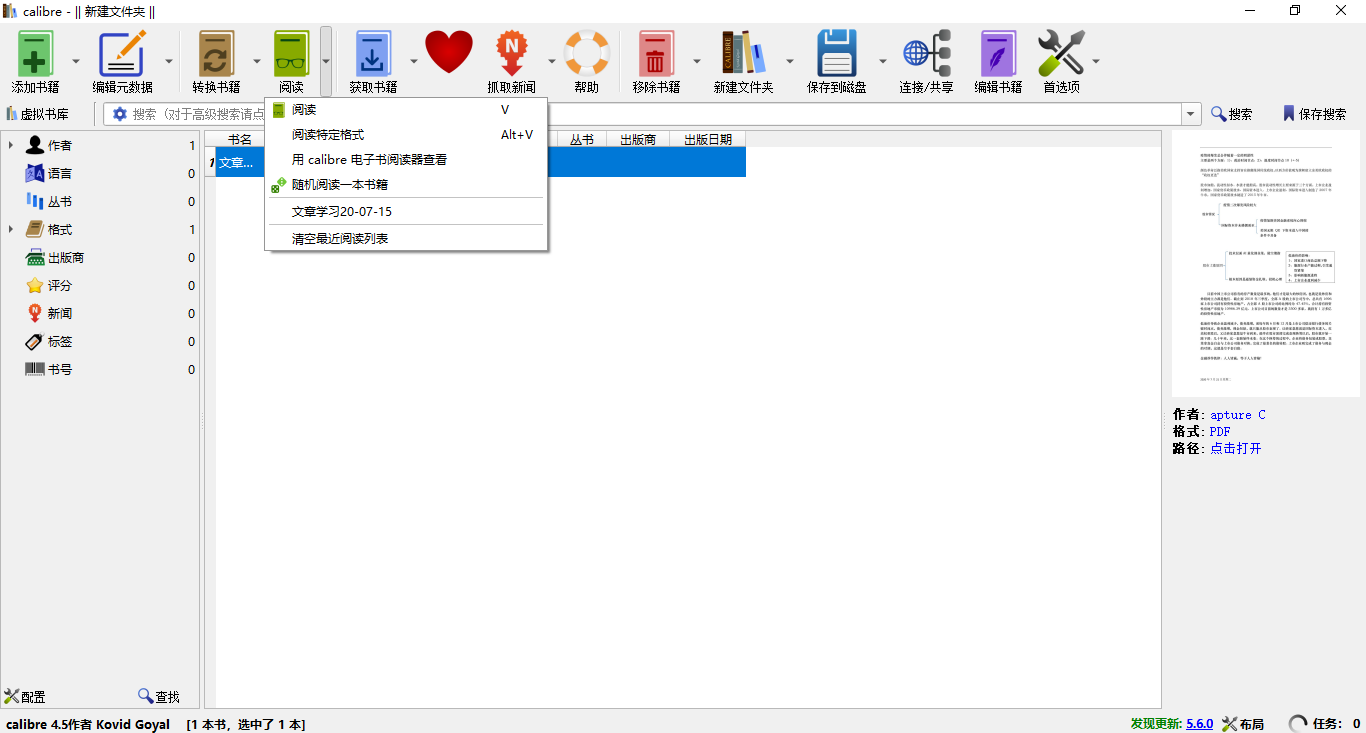The image size is (1366, 733).
Task: Expand the 格式 (Formats) tree node
Action: pos(10,230)
